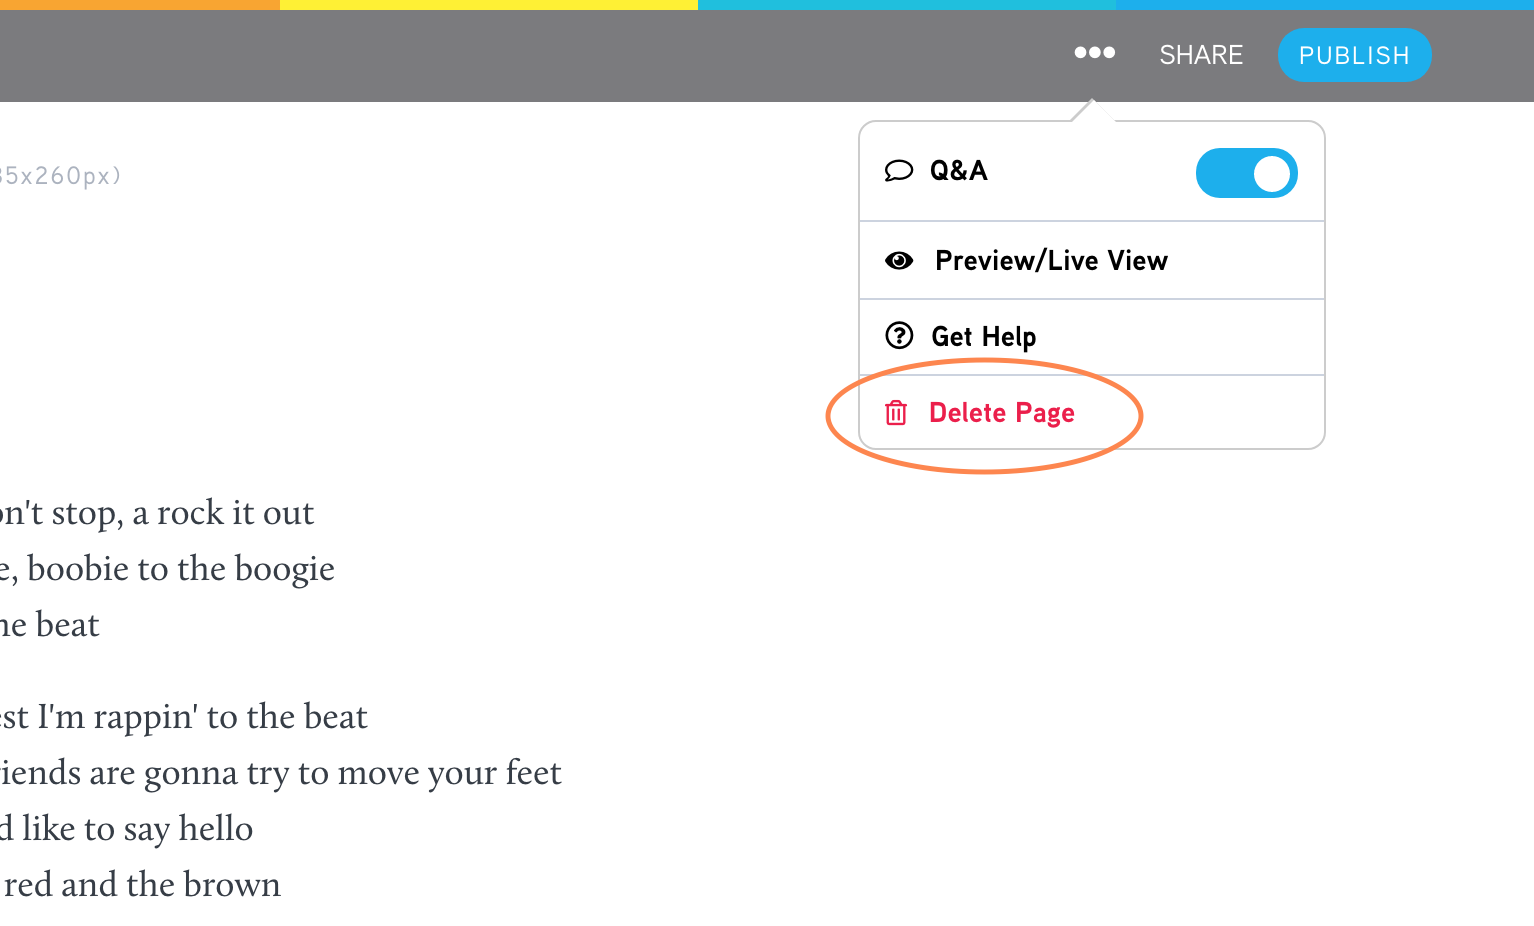Click the blue PUBLISH button
This screenshot has height=926, width=1534.
(x=1354, y=55)
